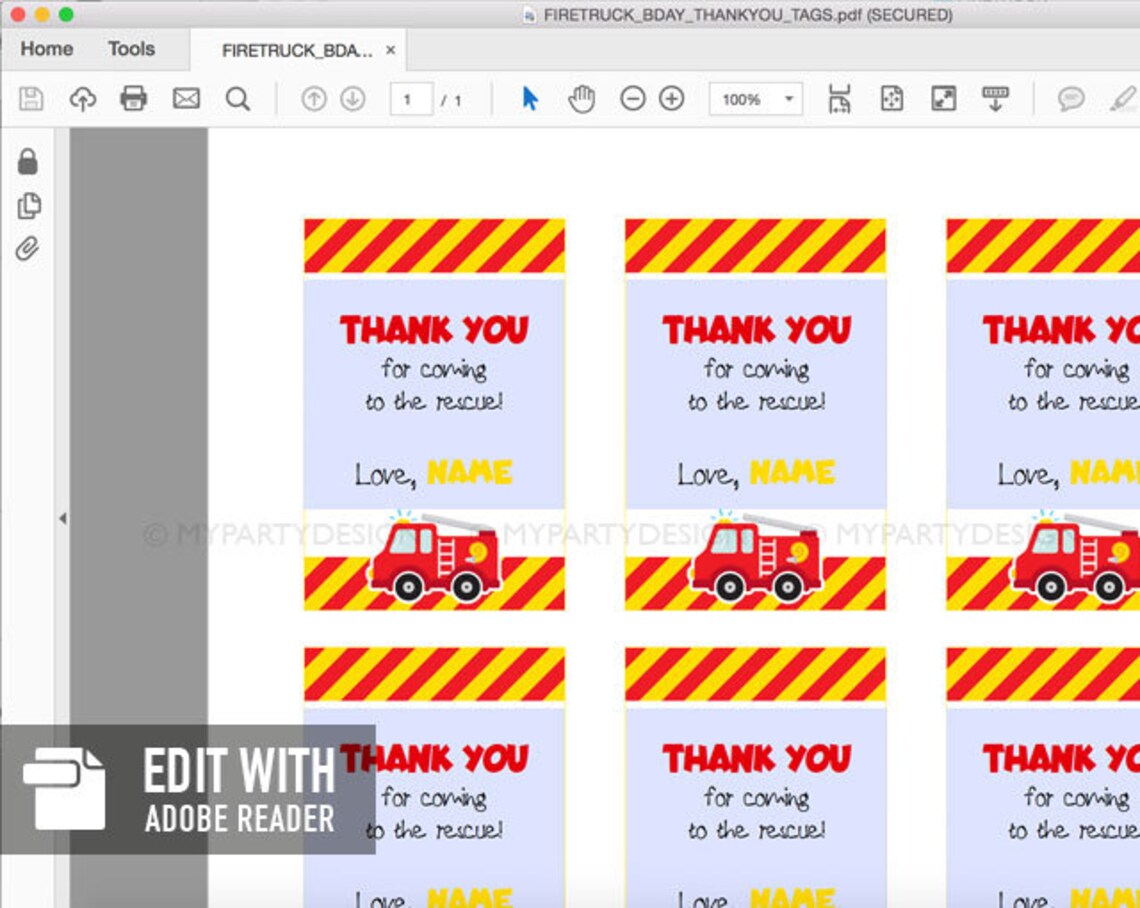This screenshot has width=1140, height=908.
Task: Show the attachments paperclip panel
Action: 28,249
